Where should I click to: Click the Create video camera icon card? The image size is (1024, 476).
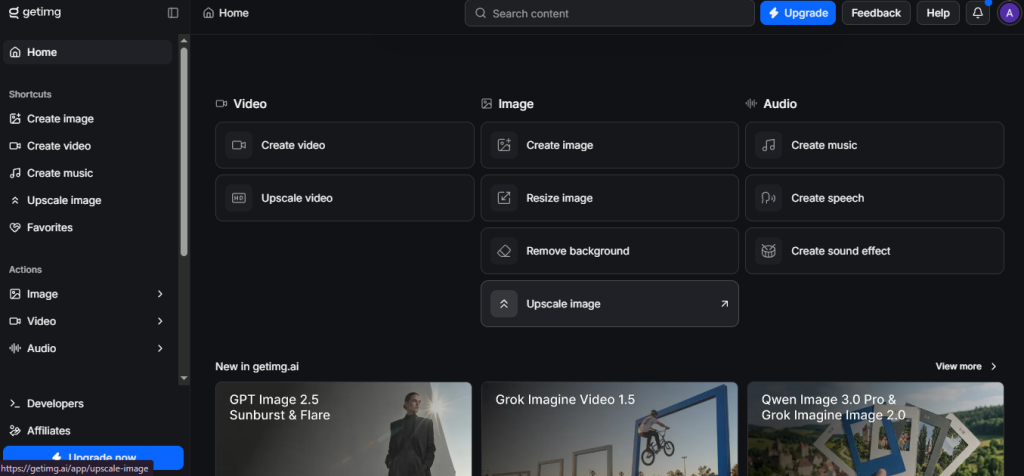tap(238, 145)
